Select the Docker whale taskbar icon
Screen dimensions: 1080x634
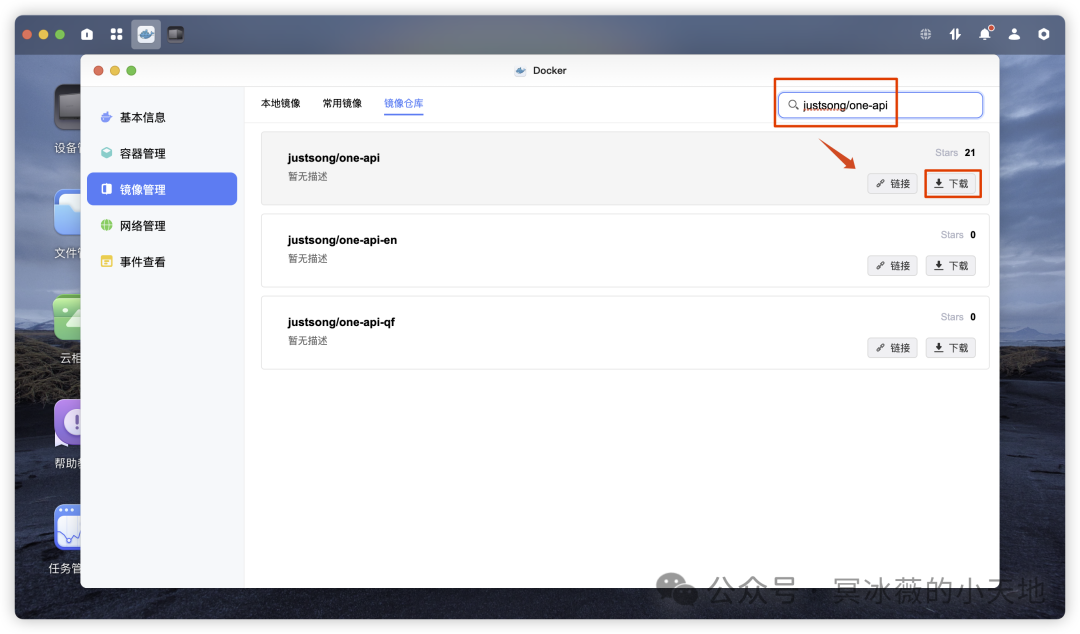click(x=146, y=34)
